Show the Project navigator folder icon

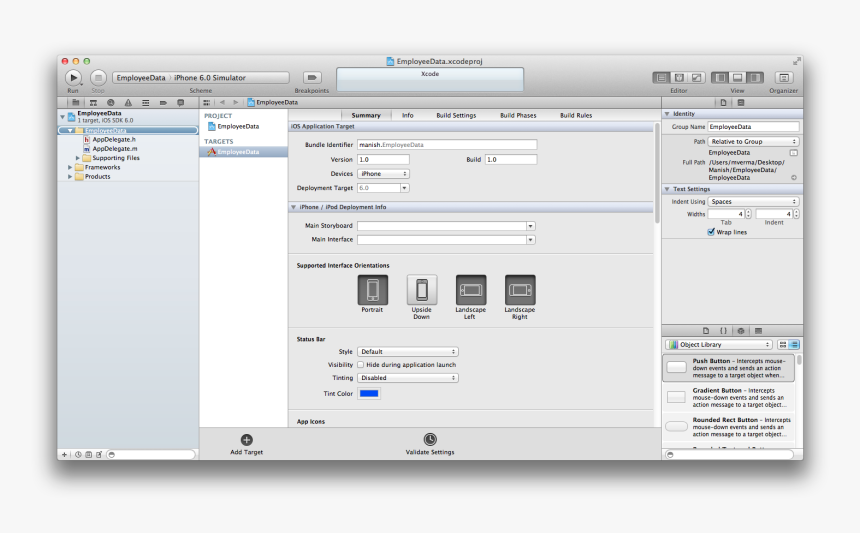click(x=76, y=103)
